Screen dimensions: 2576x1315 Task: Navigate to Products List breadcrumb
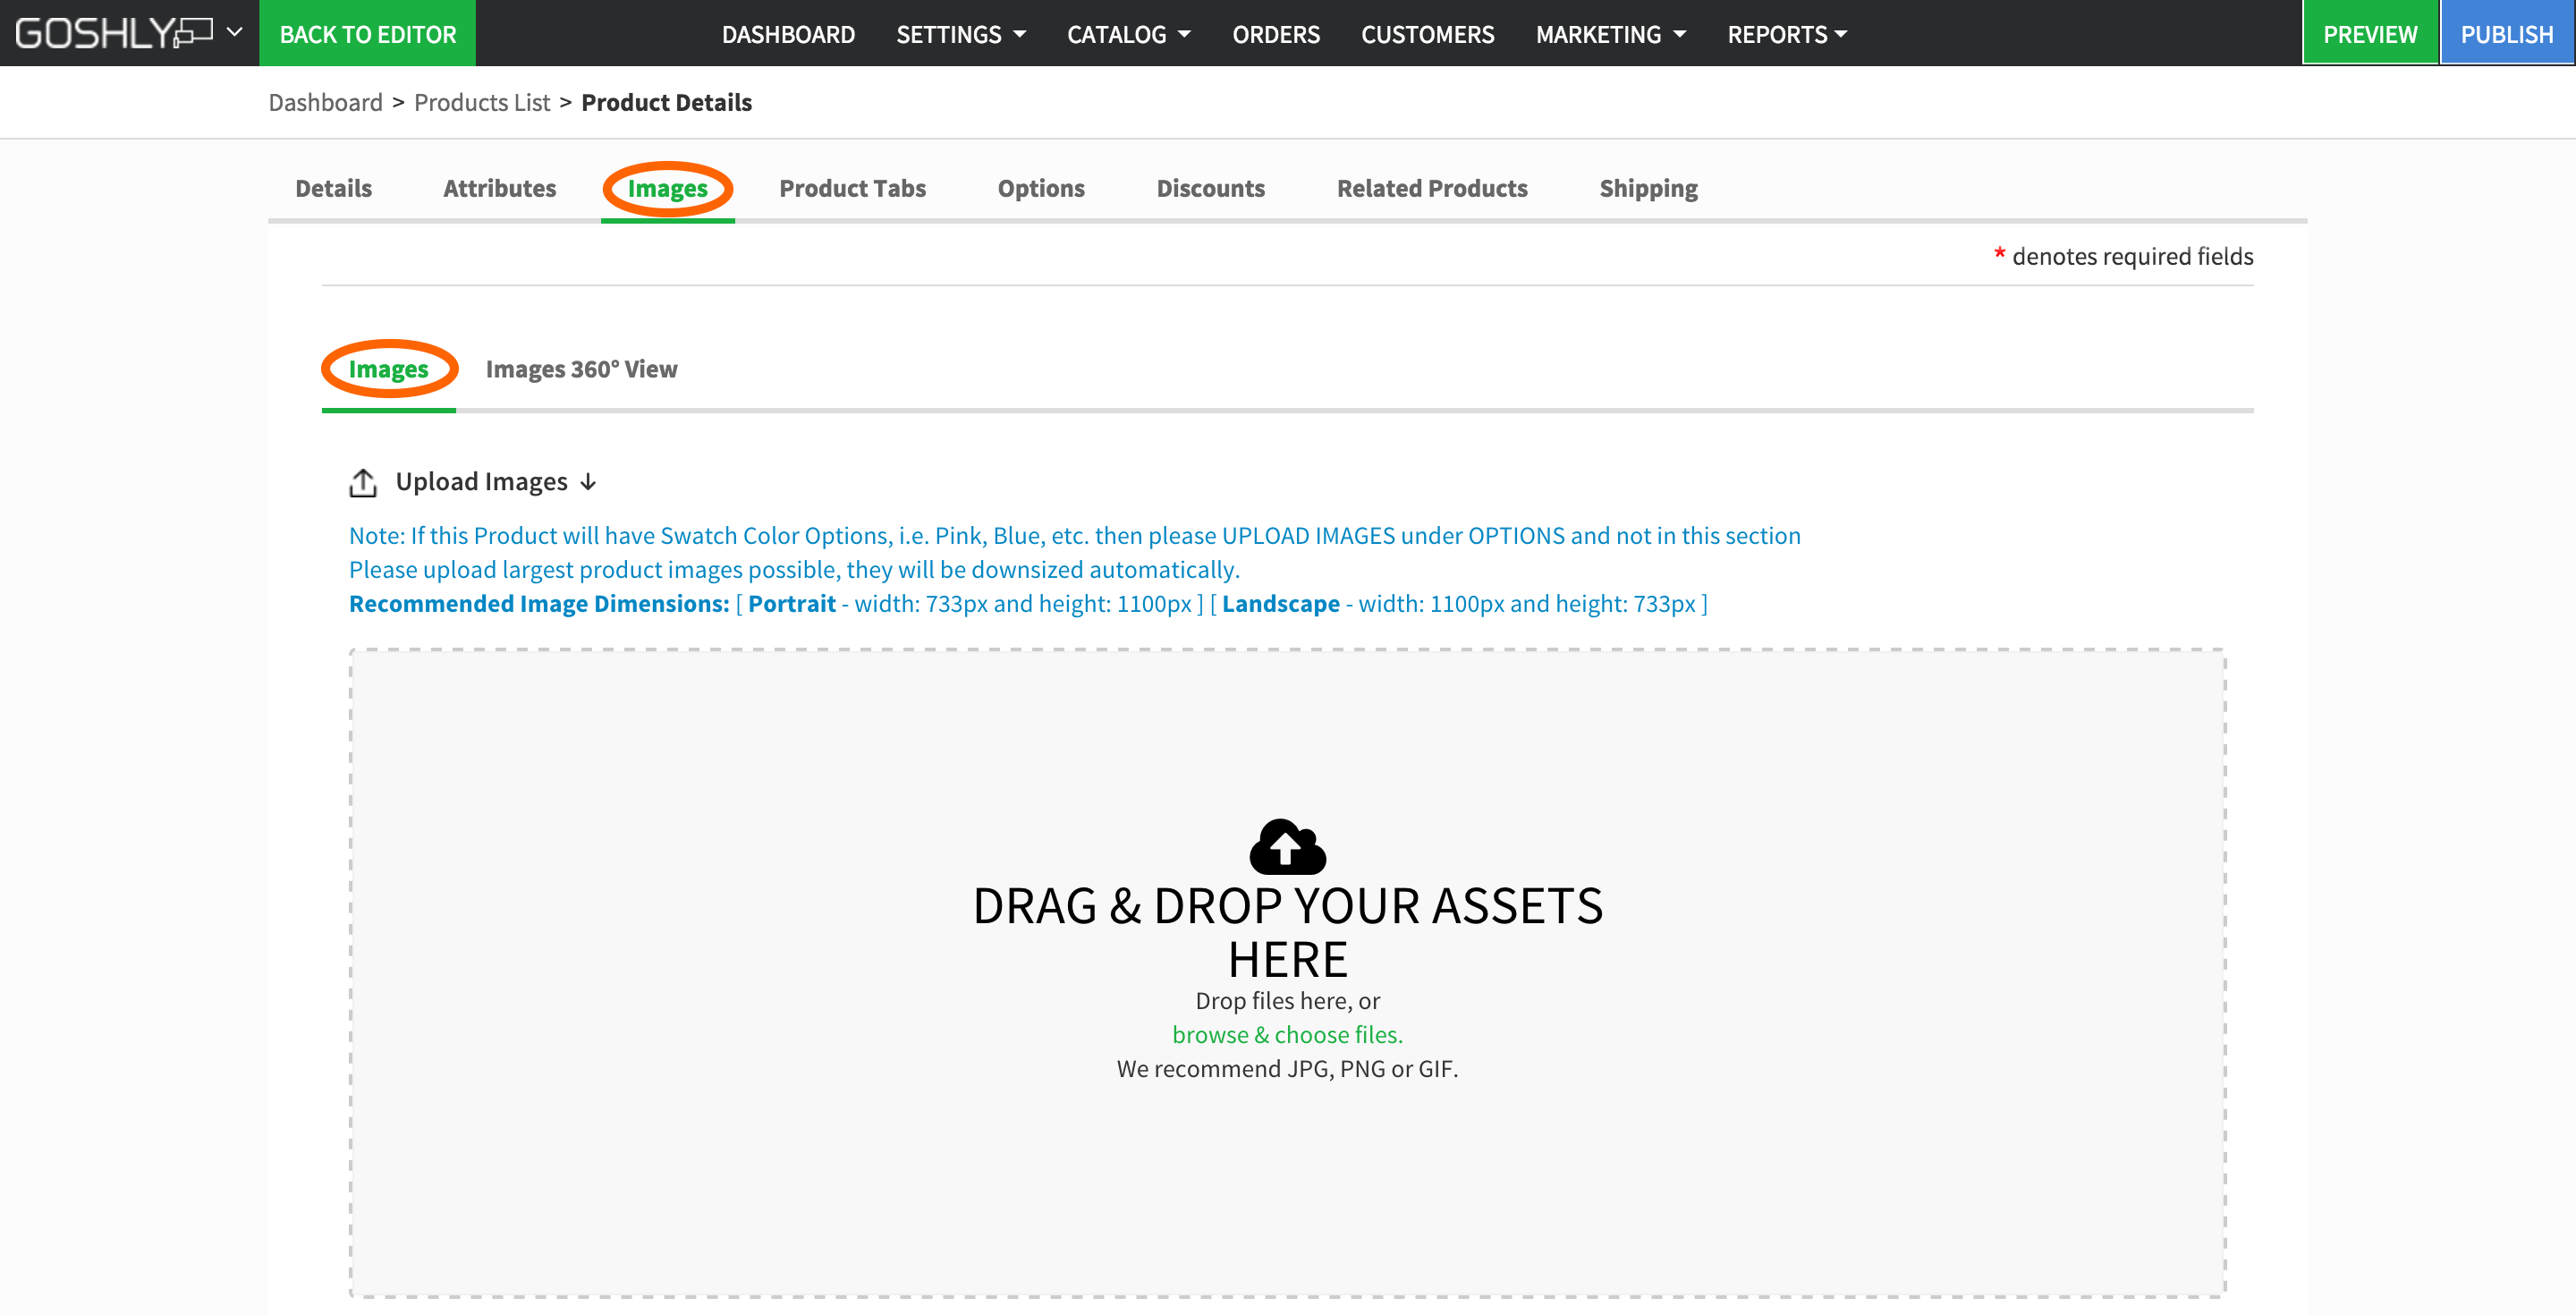(x=482, y=102)
